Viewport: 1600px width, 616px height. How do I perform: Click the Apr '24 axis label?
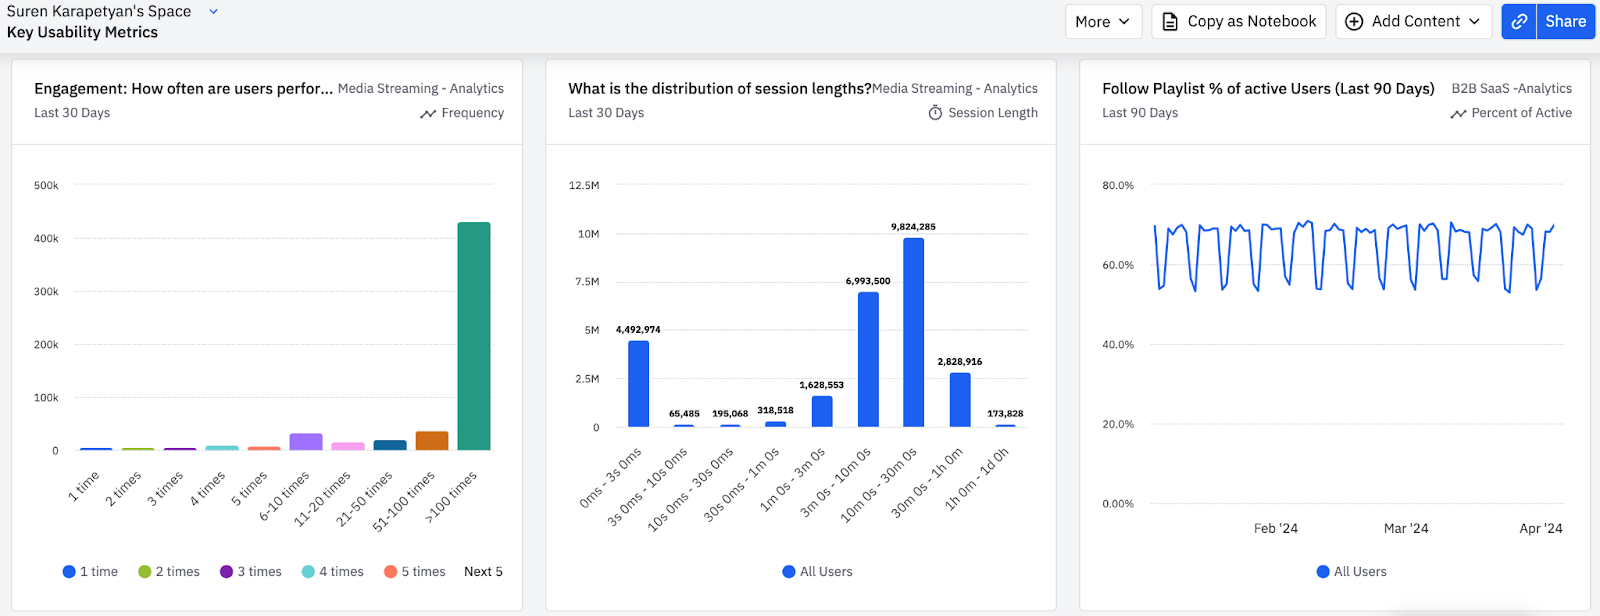1541,529
